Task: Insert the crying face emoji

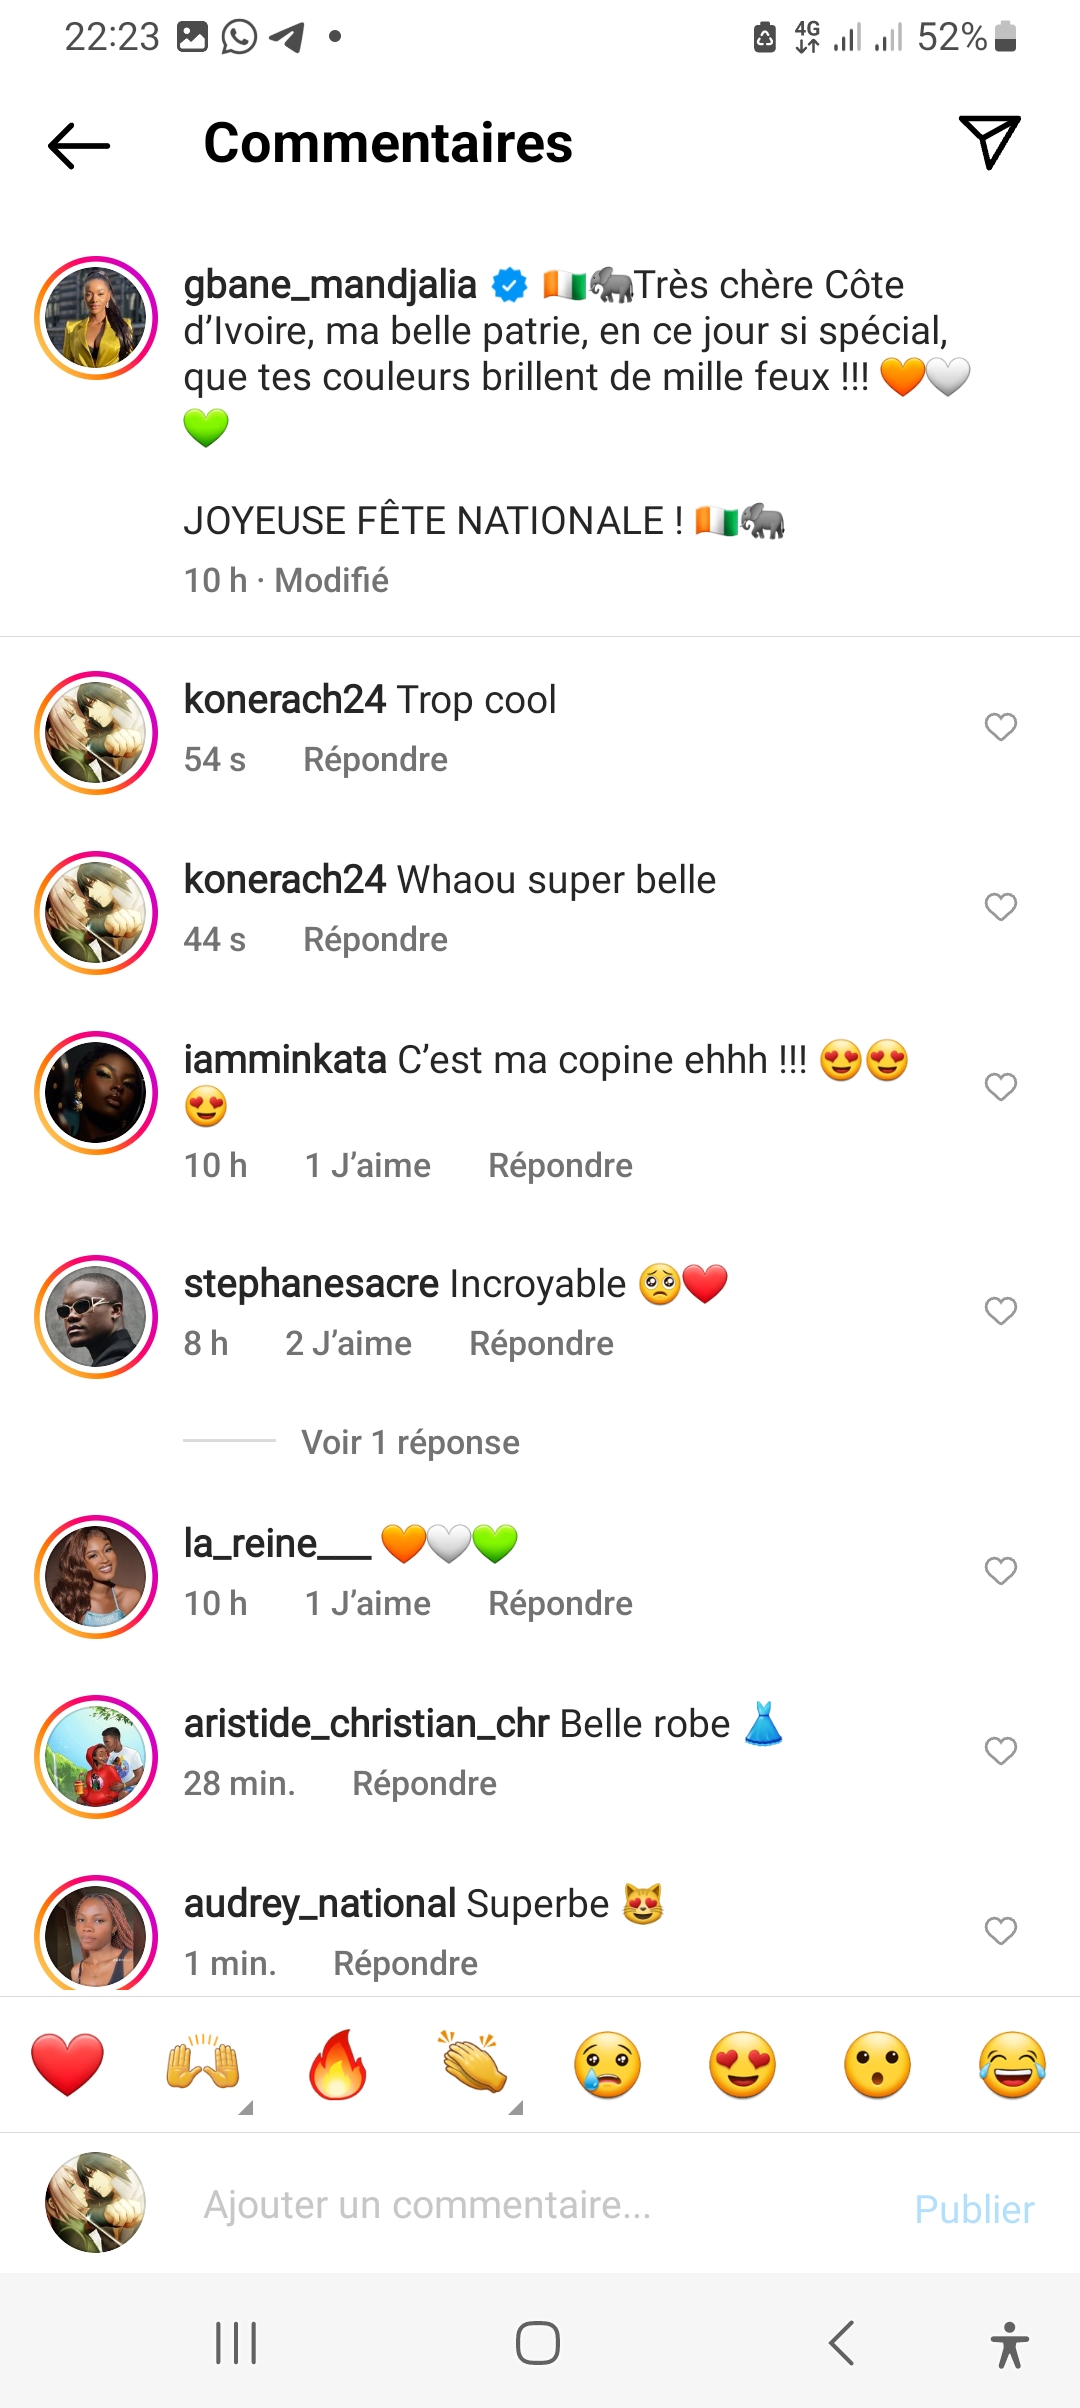Action: (607, 2065)
